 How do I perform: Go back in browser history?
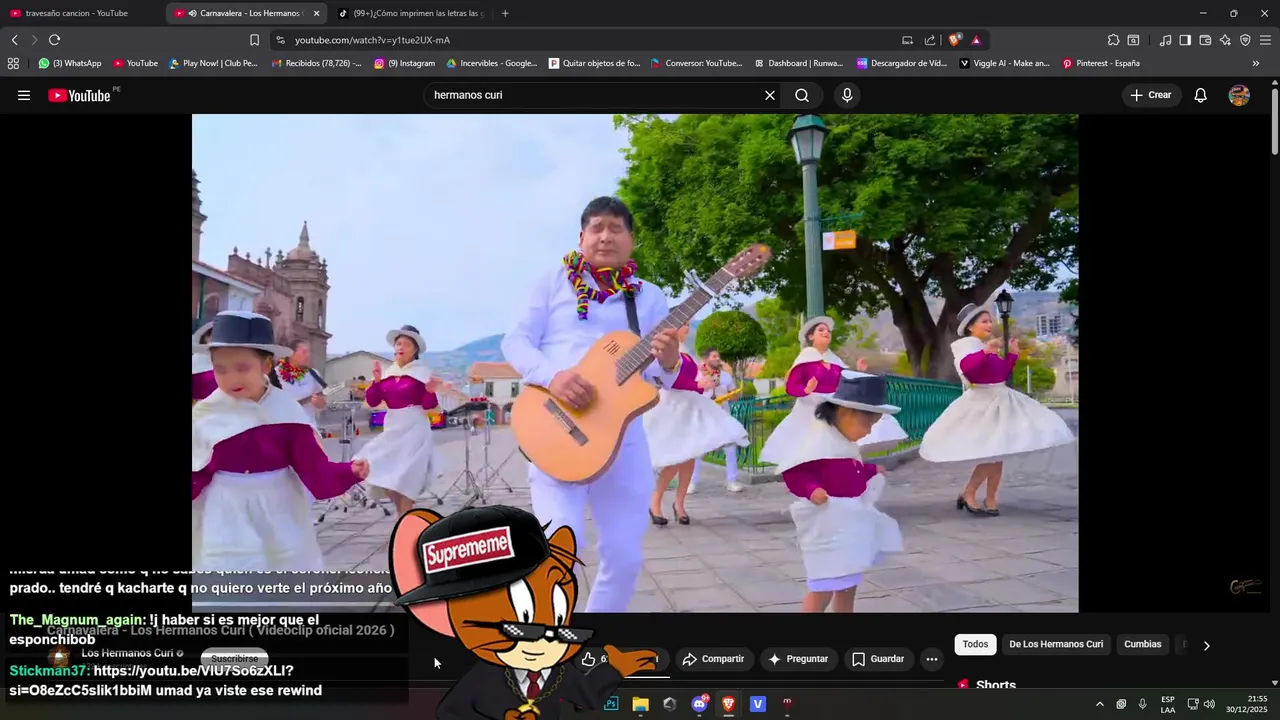pyautogui.click(x=14, y=40)
